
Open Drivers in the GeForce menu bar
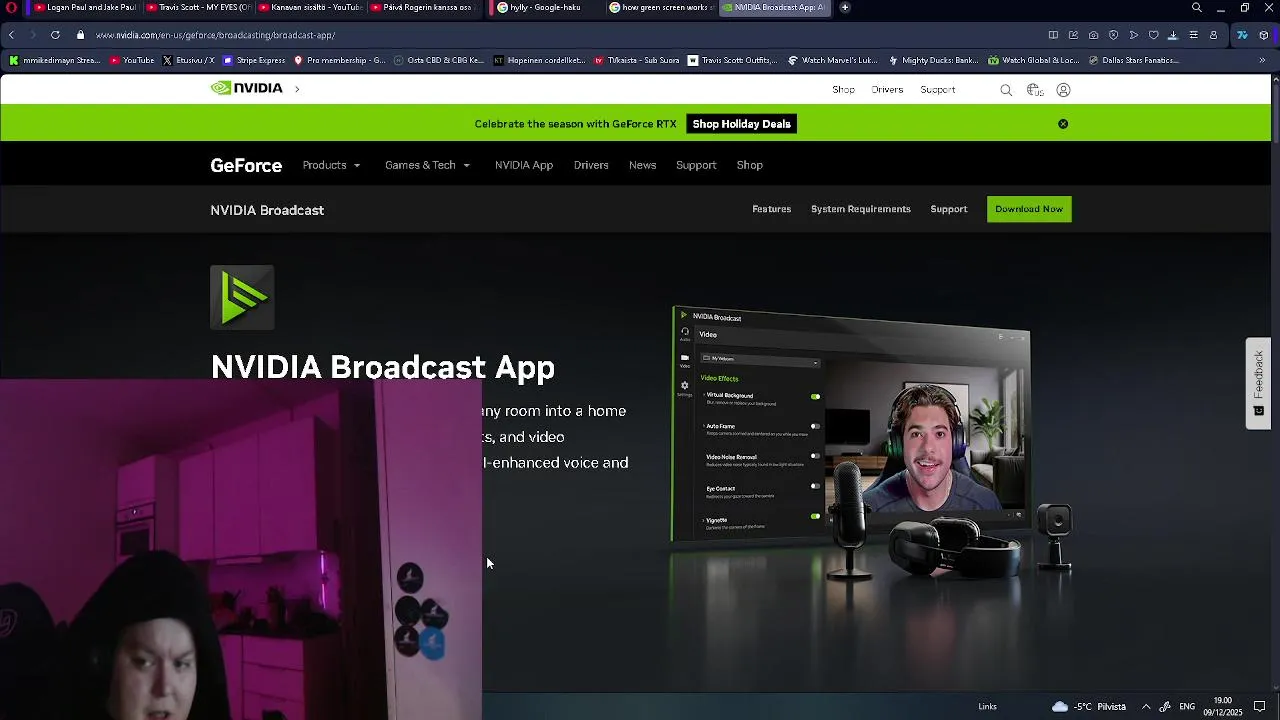click(591, 165)
